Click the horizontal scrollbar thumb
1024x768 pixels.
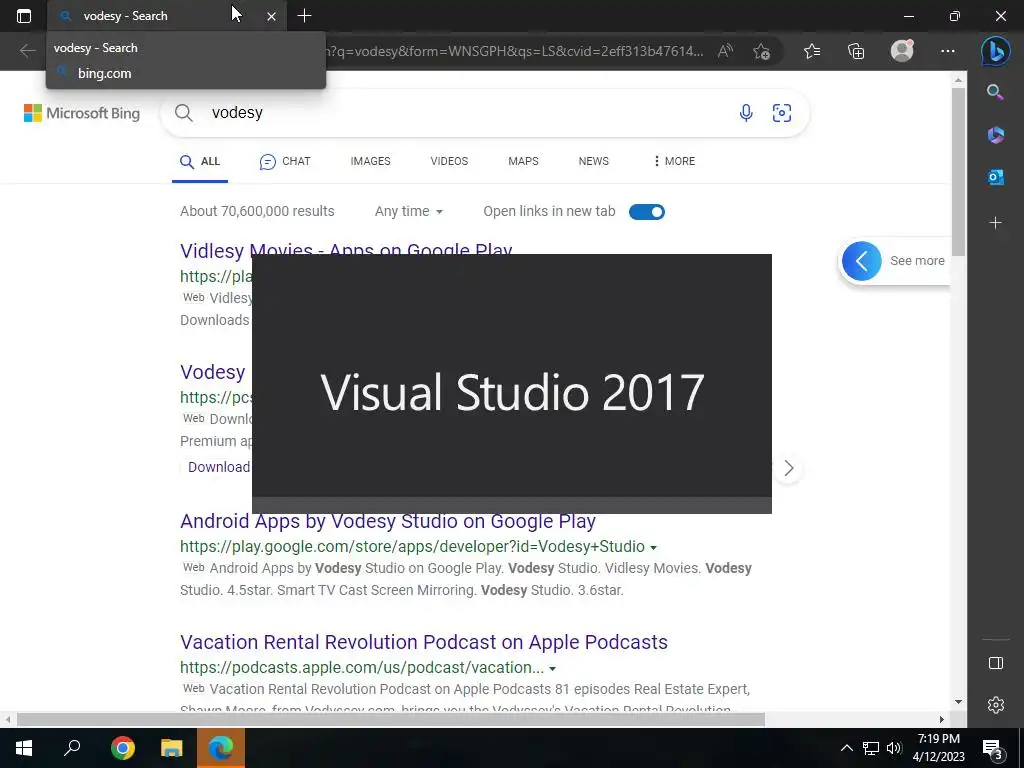click(x=391, y=719)
